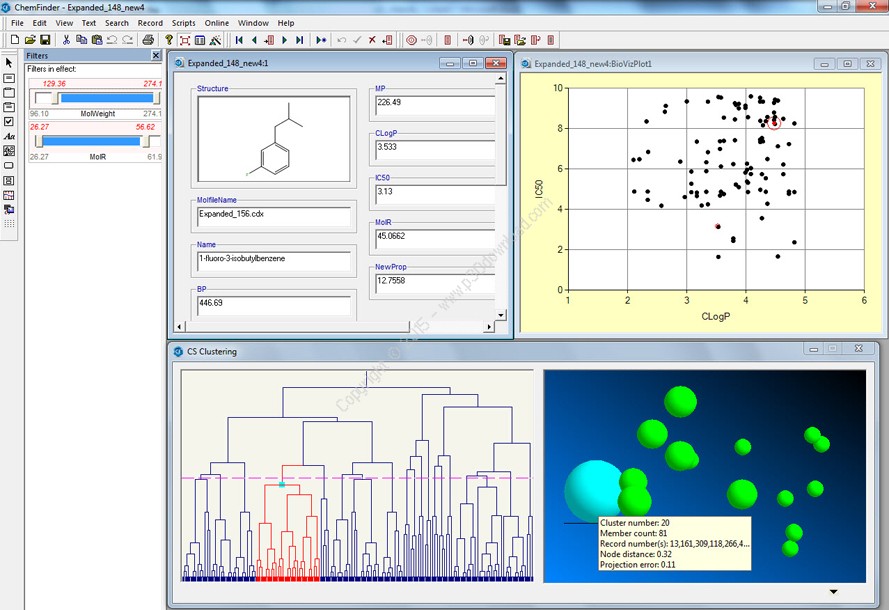Close the Filters panel
Image resolution: width=889 pixels, height=610 pixels.
pyautogui.click(x=155, y=56)
